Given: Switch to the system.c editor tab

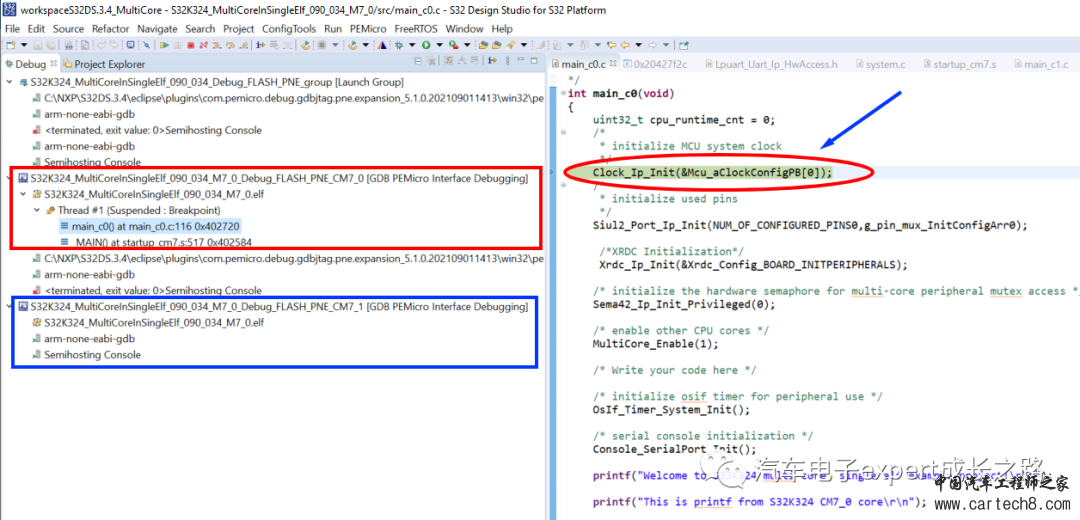Looking at the screenshot, I should click(x=880, y=64).
